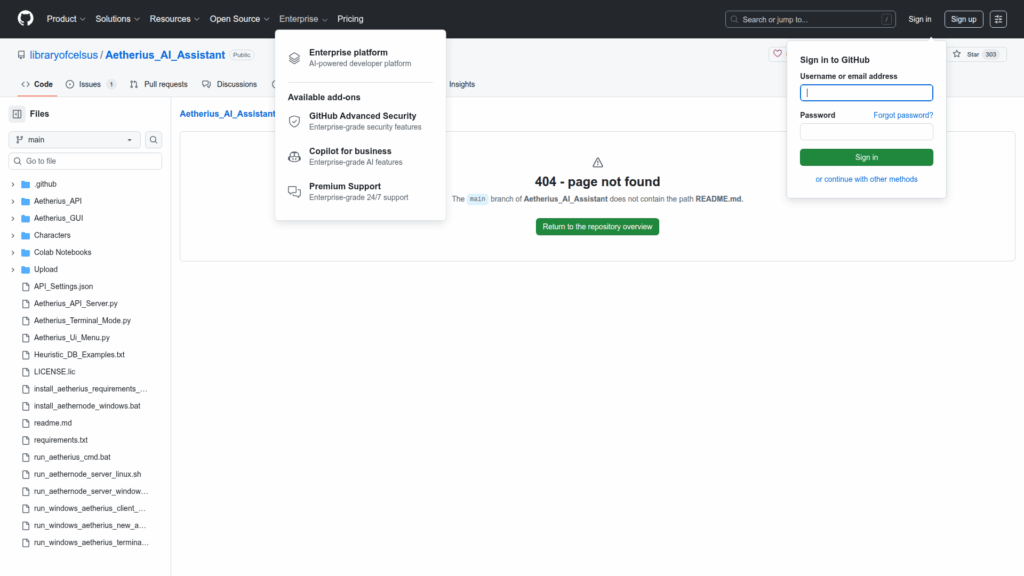
Task: Open the GitHub home logo
Action: (25, 18)
